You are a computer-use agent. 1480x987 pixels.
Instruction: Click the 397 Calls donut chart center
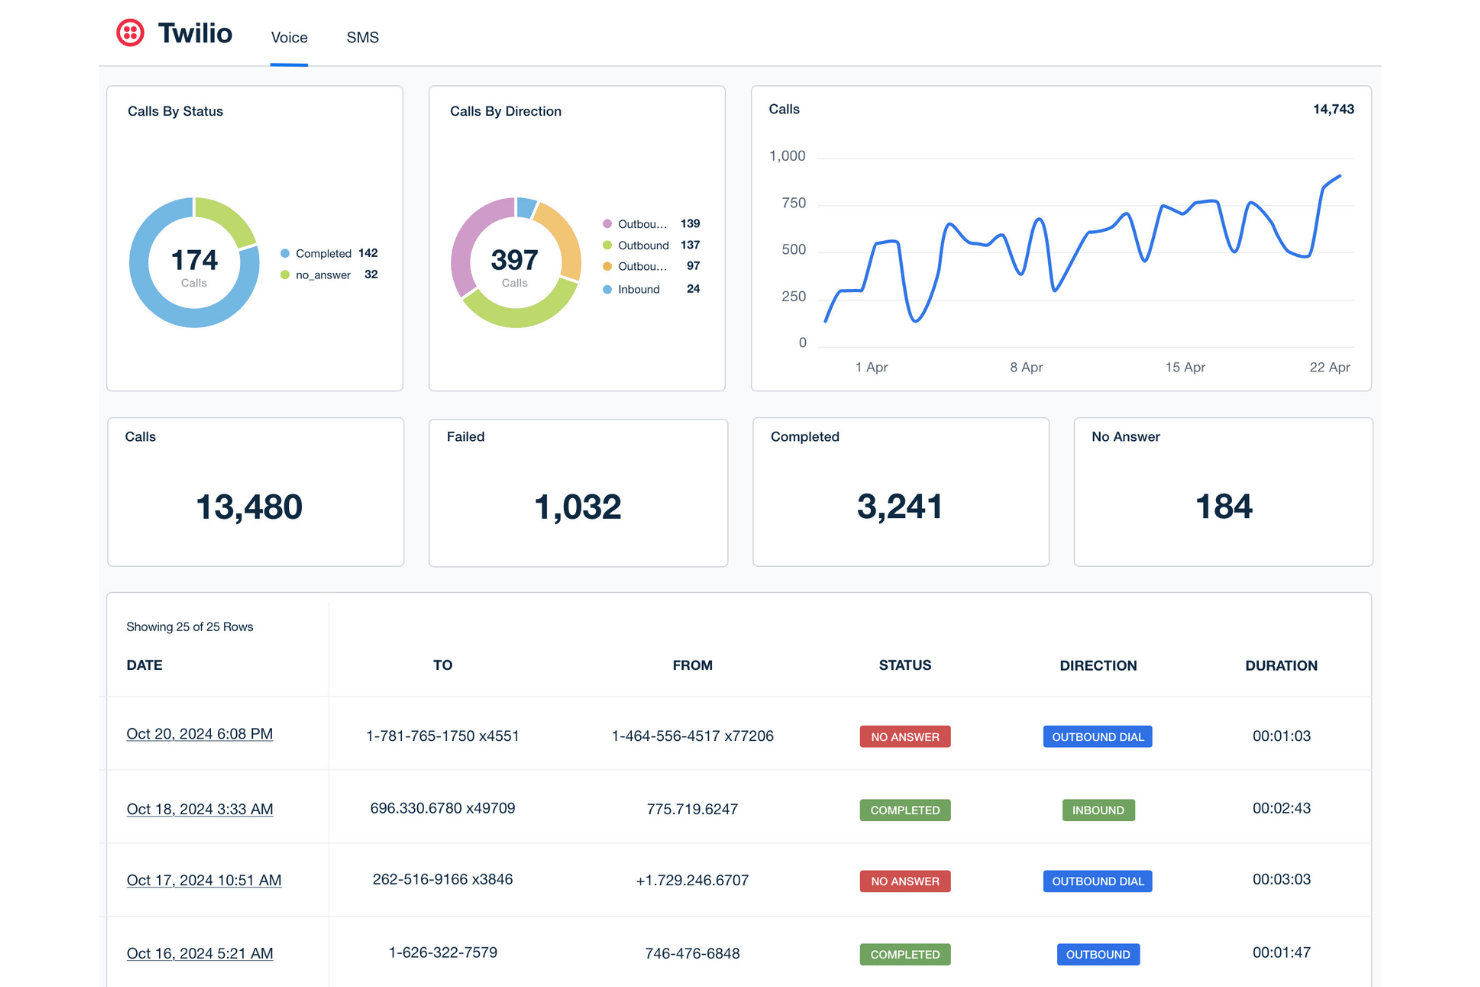click(x=515, y=263)
